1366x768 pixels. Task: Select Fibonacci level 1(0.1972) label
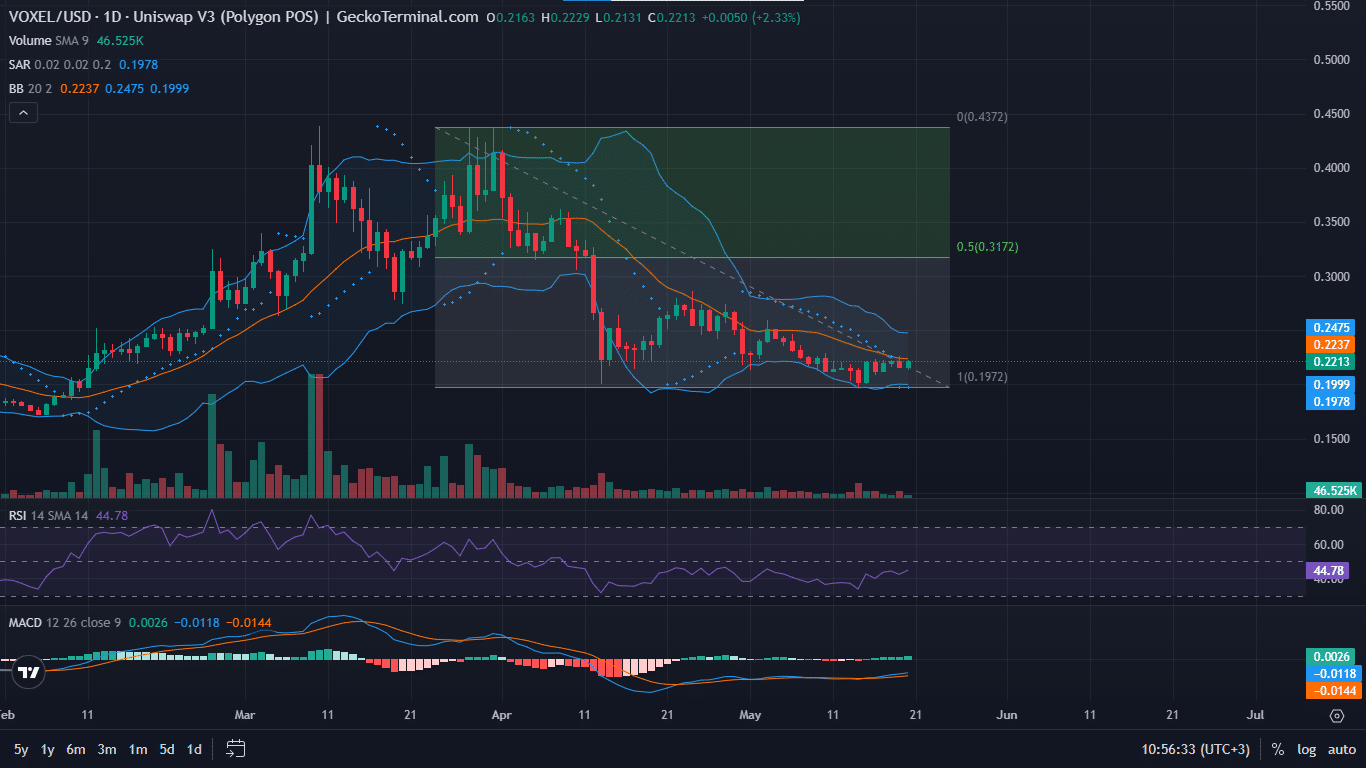coord(982,377)
